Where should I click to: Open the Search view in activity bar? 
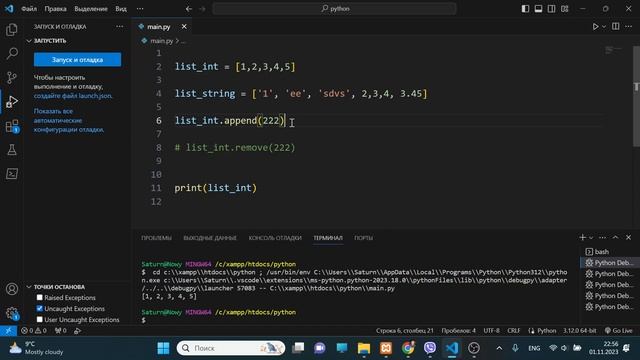click(12, 53)
